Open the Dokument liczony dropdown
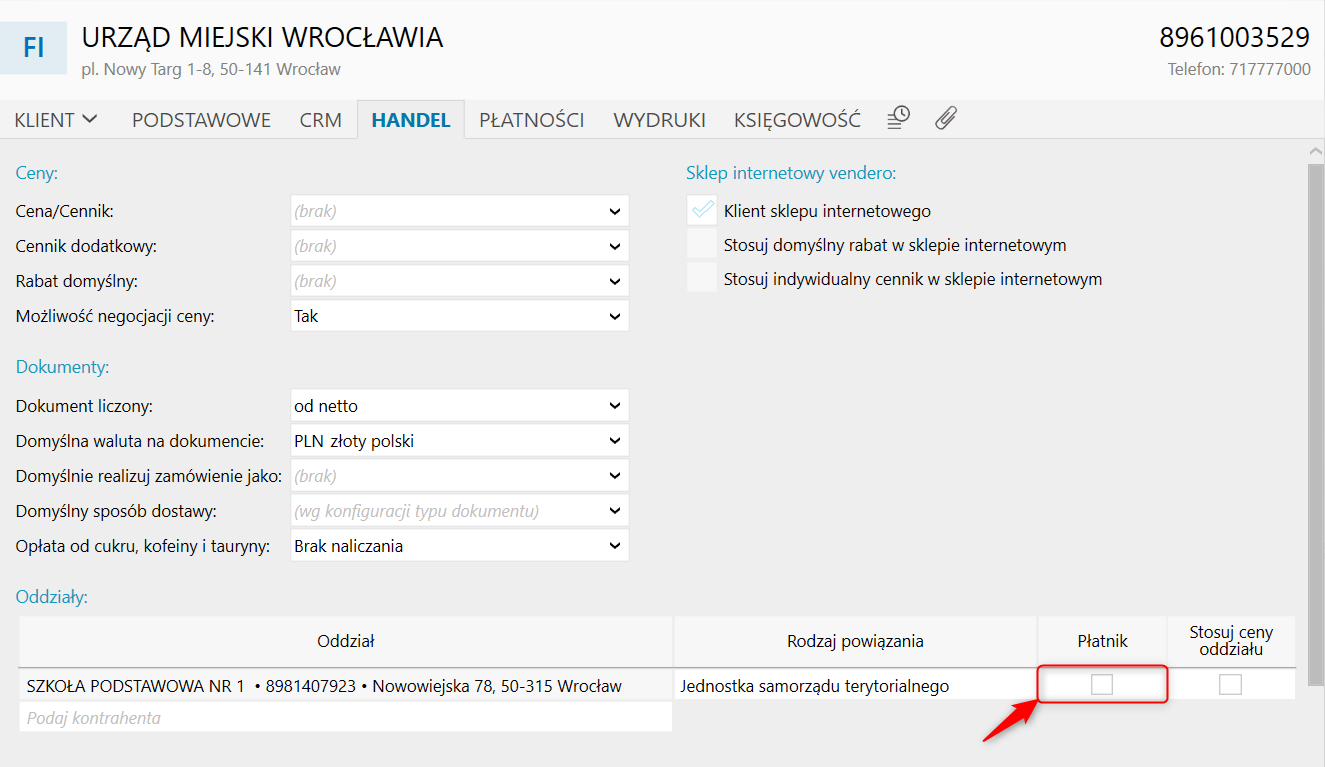The image size is (1325, 767). (x=459, y=406)
